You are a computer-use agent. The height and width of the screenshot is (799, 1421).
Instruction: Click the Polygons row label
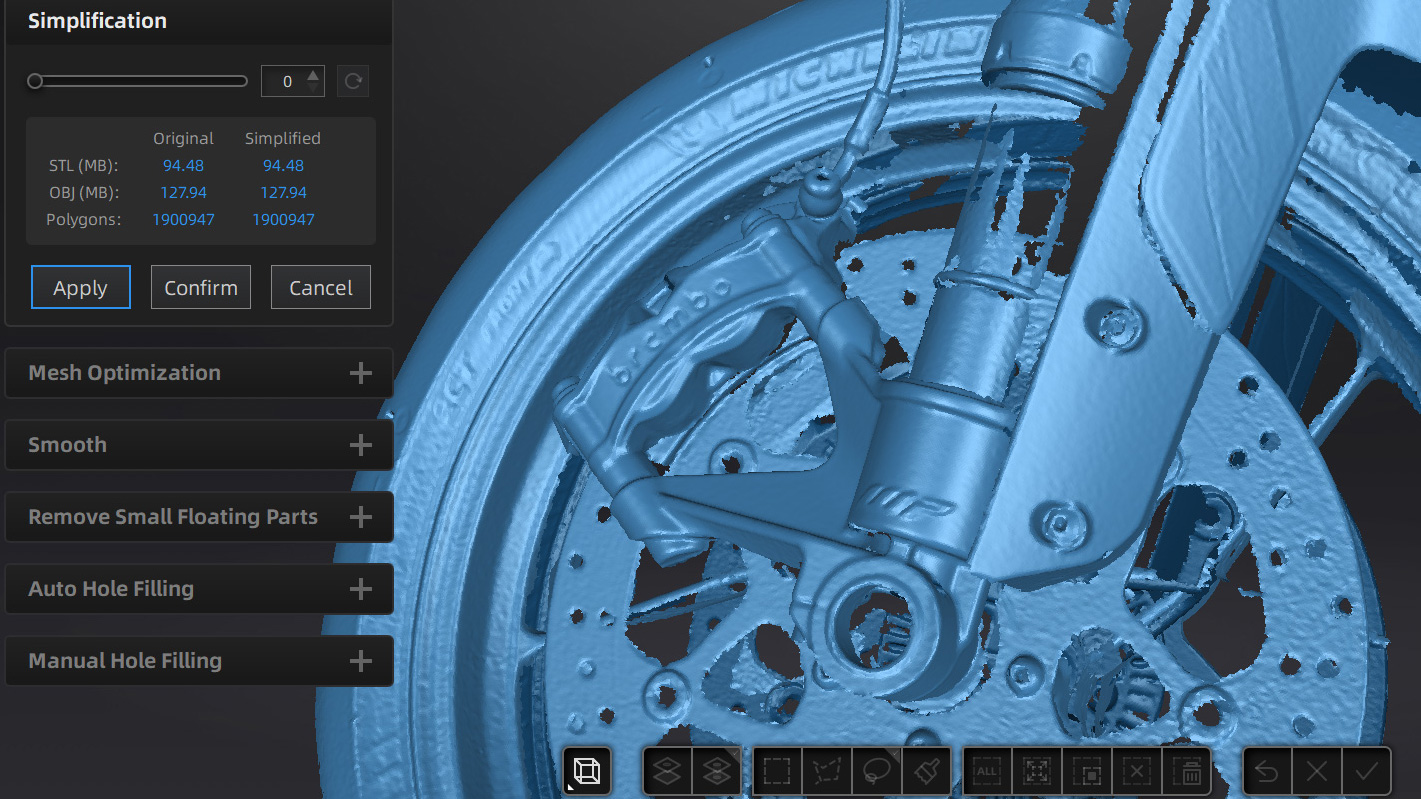pos(84,219)
